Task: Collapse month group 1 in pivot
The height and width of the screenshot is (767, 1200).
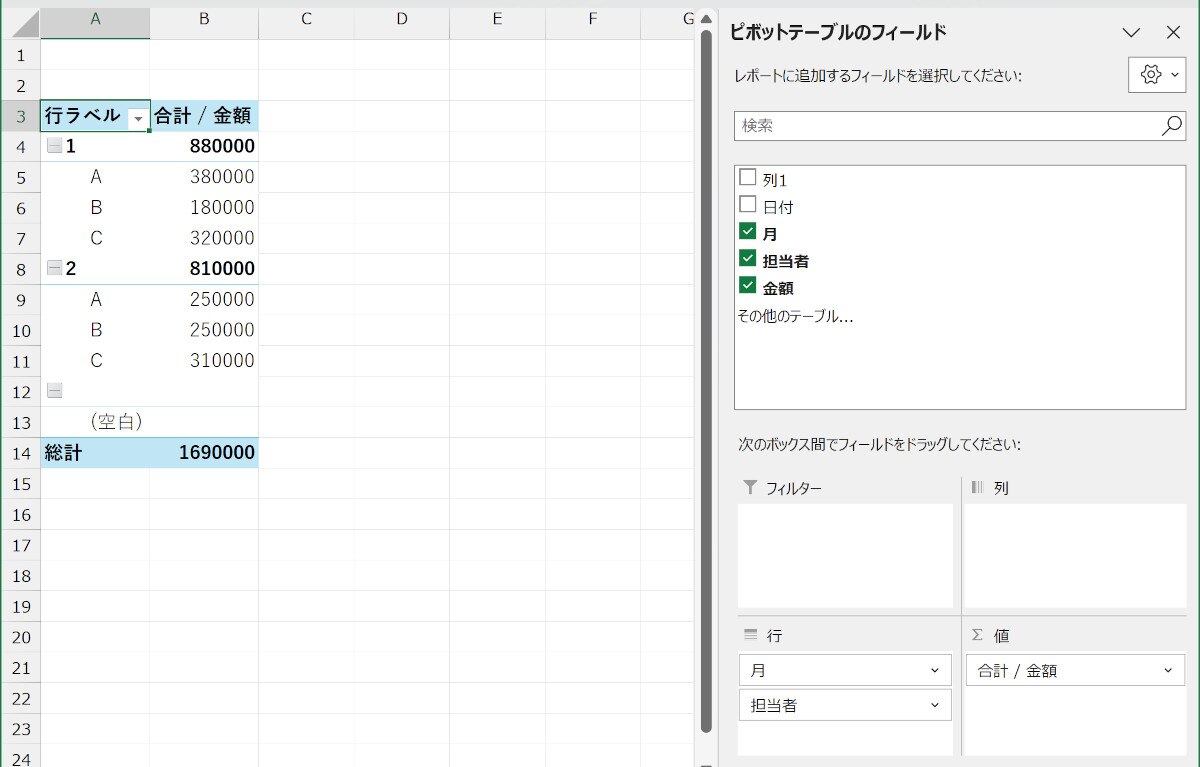Action: click(54, 146)
